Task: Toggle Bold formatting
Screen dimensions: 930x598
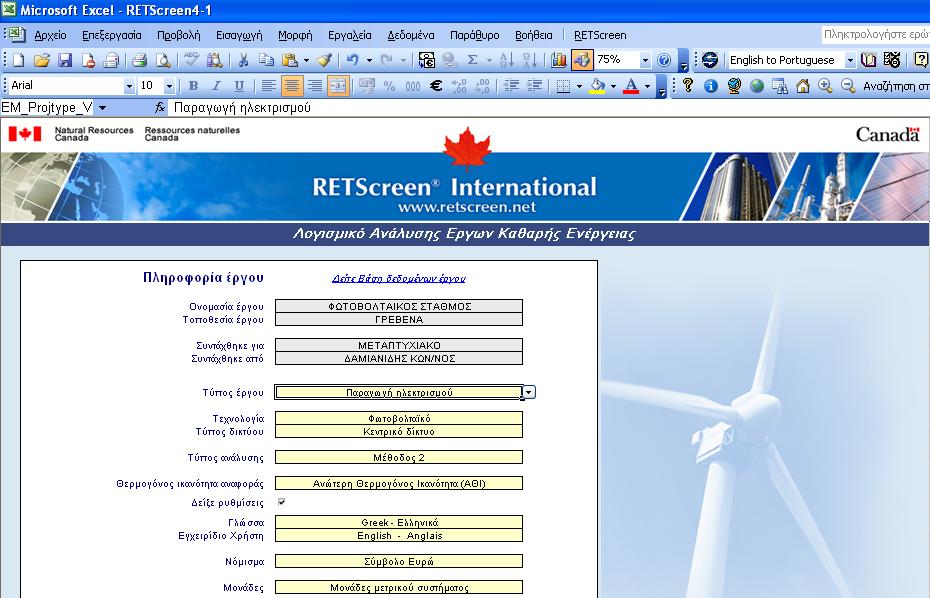Action: (x=193, y=86)
